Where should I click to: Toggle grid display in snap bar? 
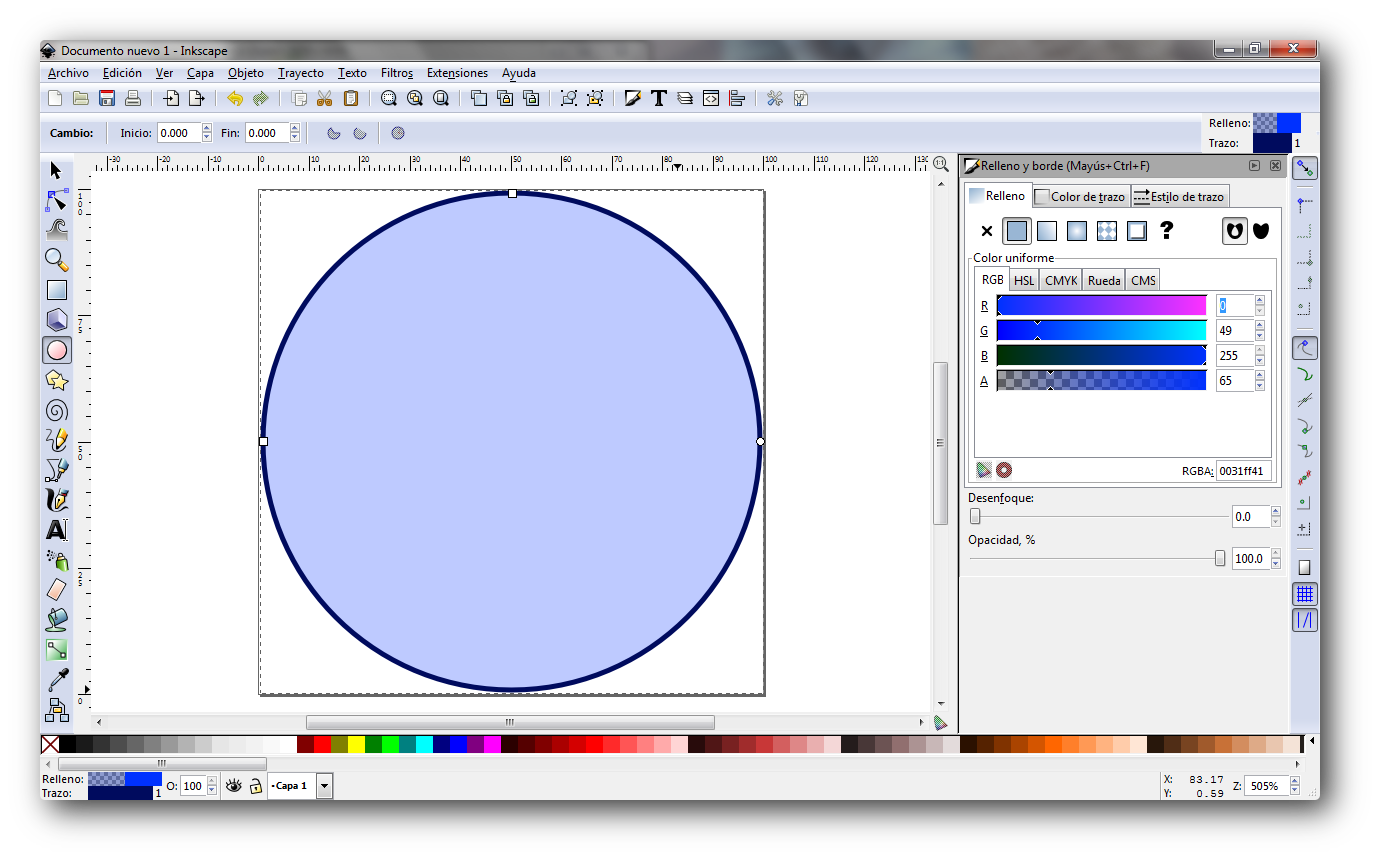click(x=1304, y=594)
